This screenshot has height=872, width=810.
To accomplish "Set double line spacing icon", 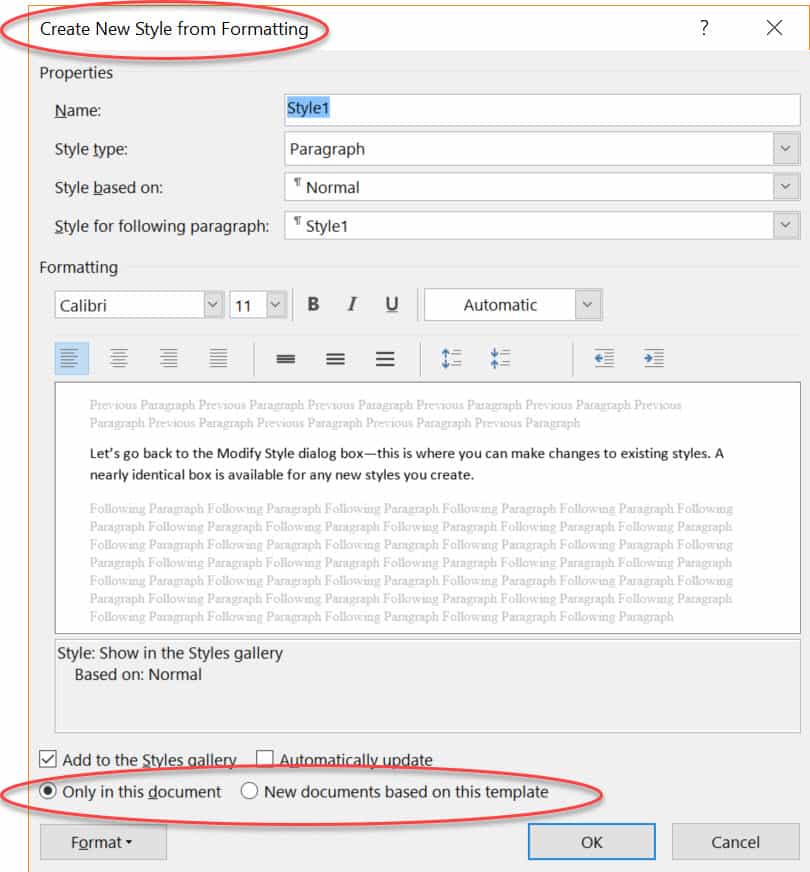I will (385, 359).
